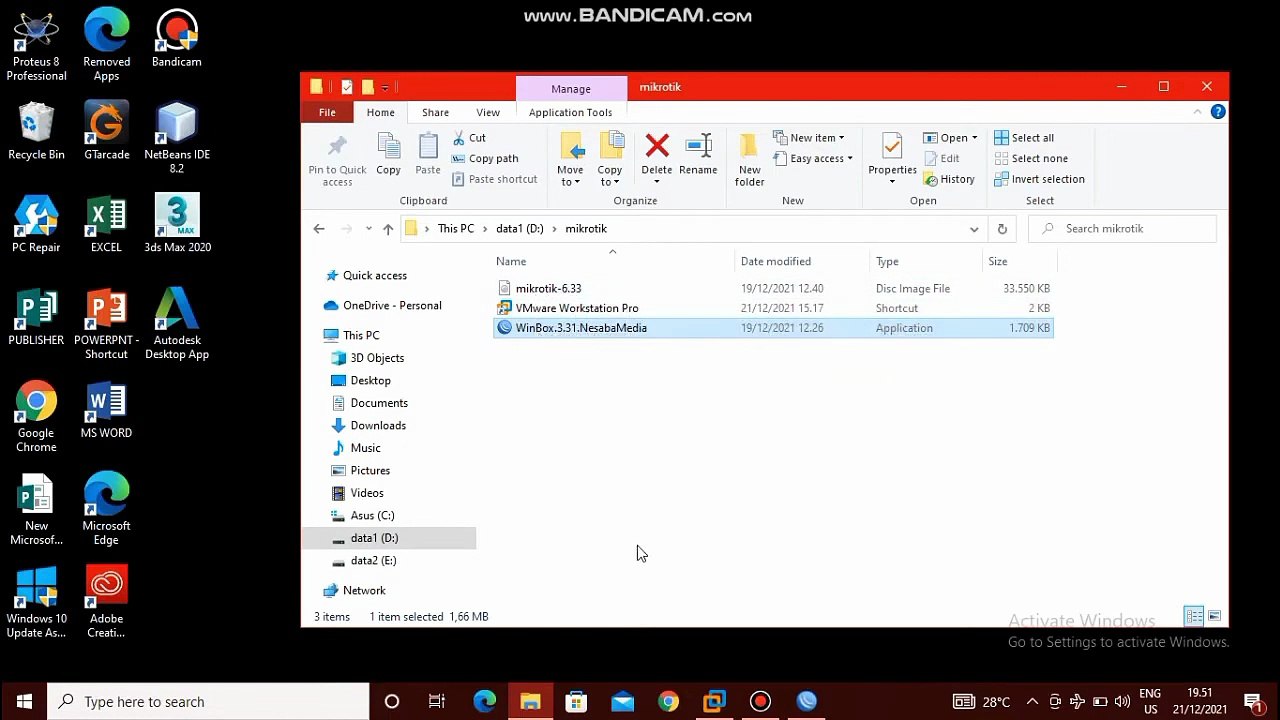1280x720 pixels.
Task: Go up one folder level
Action: pos(388,229)
